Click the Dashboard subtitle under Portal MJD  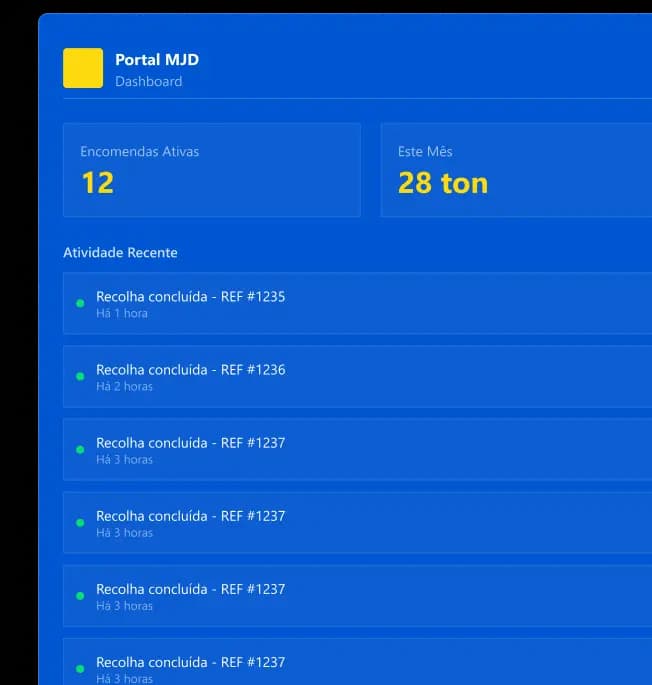149,82
